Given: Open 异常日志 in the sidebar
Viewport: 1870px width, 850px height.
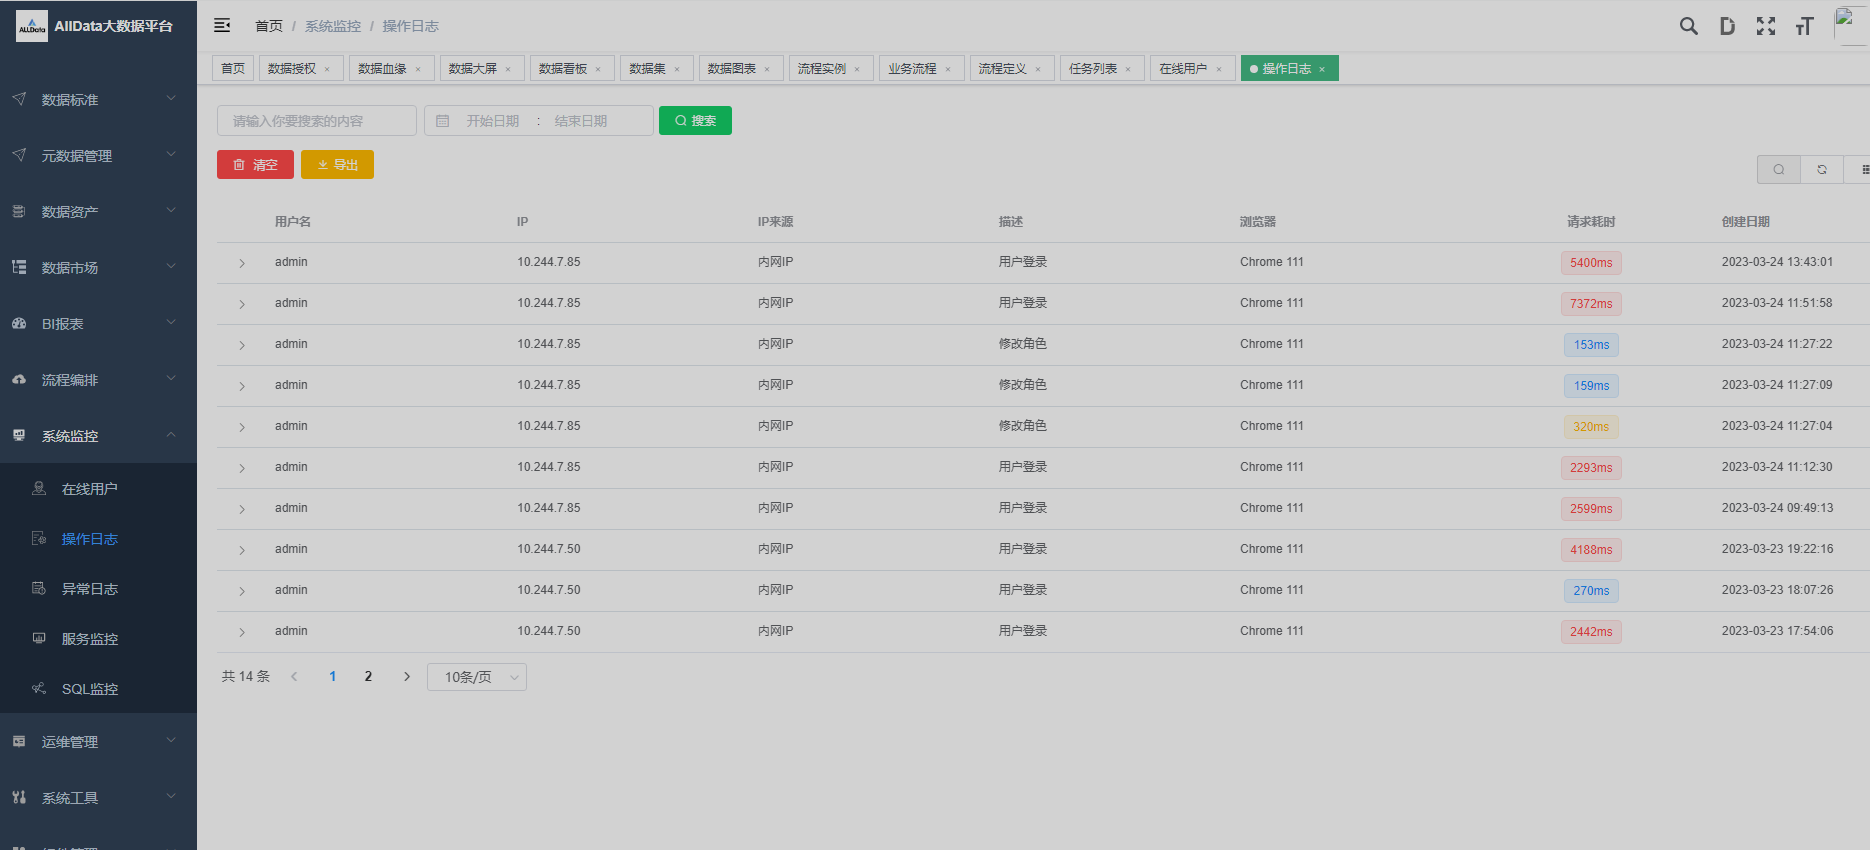Looking at the screenshot, I should click(90, 589).
